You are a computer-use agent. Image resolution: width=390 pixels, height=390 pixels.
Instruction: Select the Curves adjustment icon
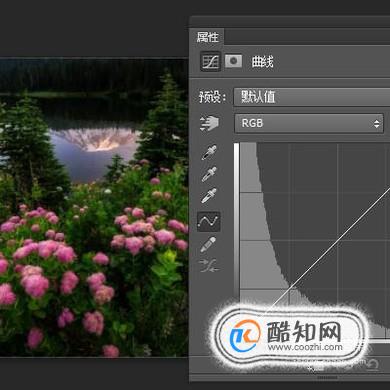click(x=210, y=61)
